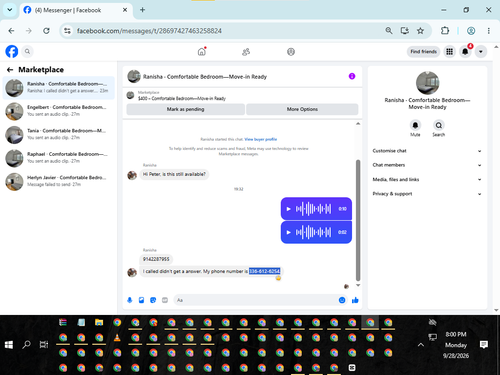
Task: Open the notifications bell with badge
Action: (465, 52)
